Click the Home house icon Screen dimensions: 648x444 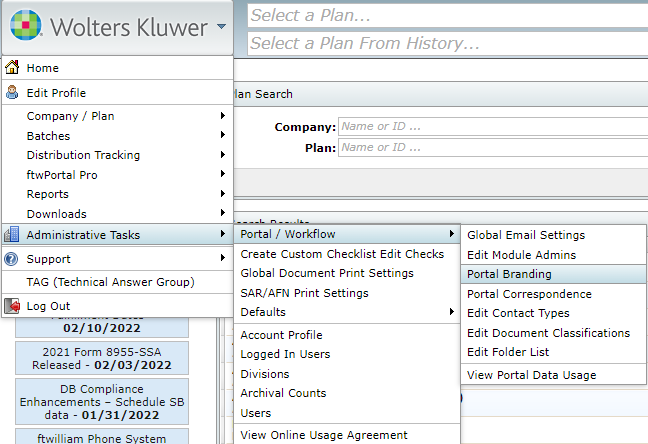(x=12, y=67)
